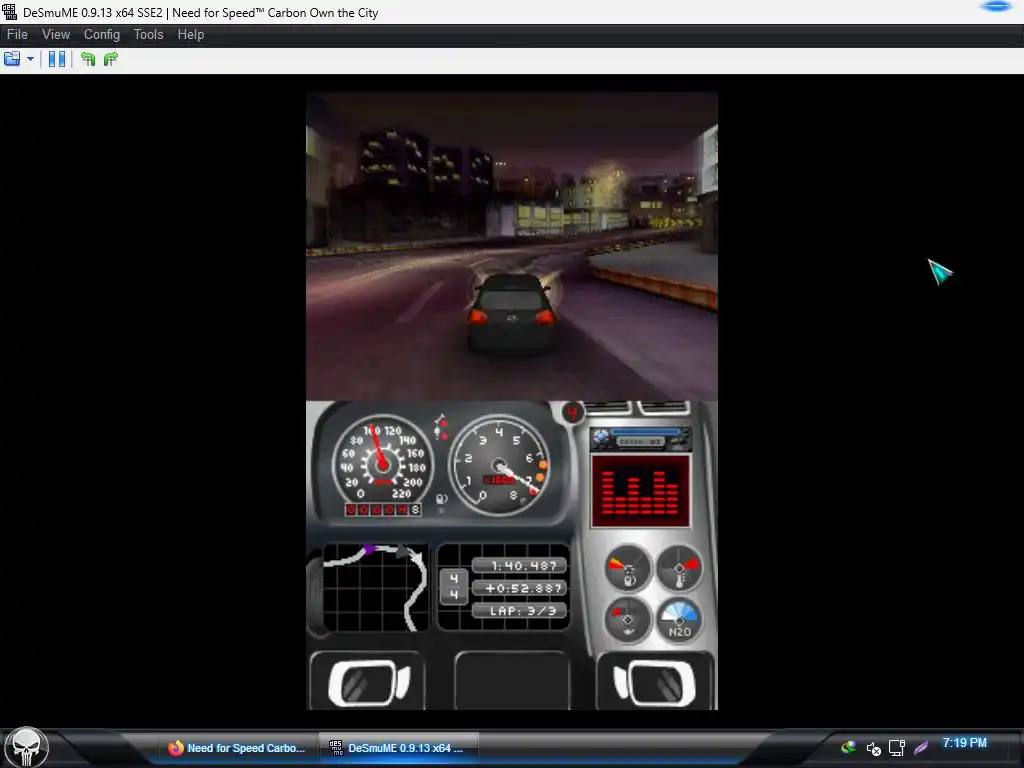Viewport: 1024px width, 768px height.
Task: Tap the tachometer RPM dial
Action: coord(500,464)
